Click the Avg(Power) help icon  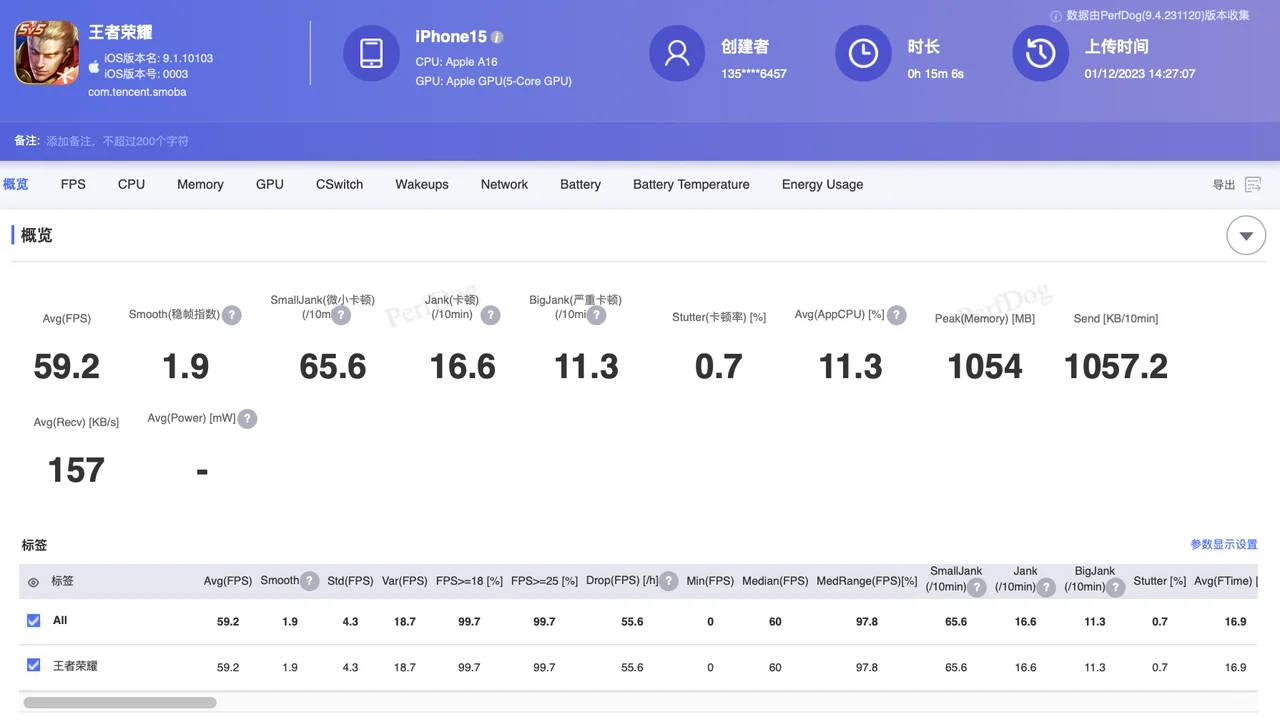[x=247, y=419]
